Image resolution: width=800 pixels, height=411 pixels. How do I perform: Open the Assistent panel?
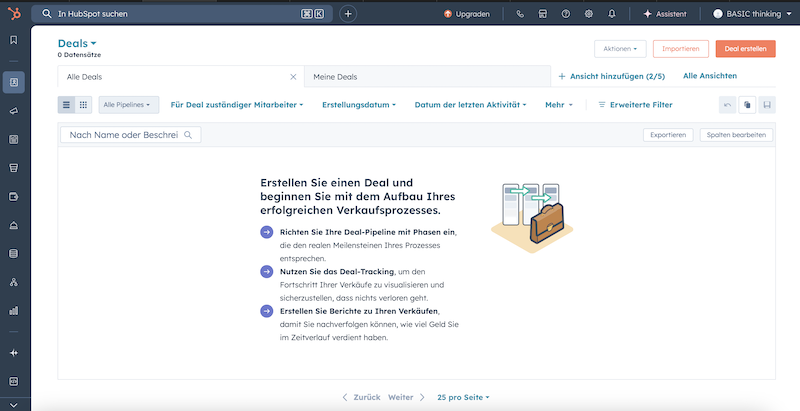pyautogui.click(x=665, y=14)
